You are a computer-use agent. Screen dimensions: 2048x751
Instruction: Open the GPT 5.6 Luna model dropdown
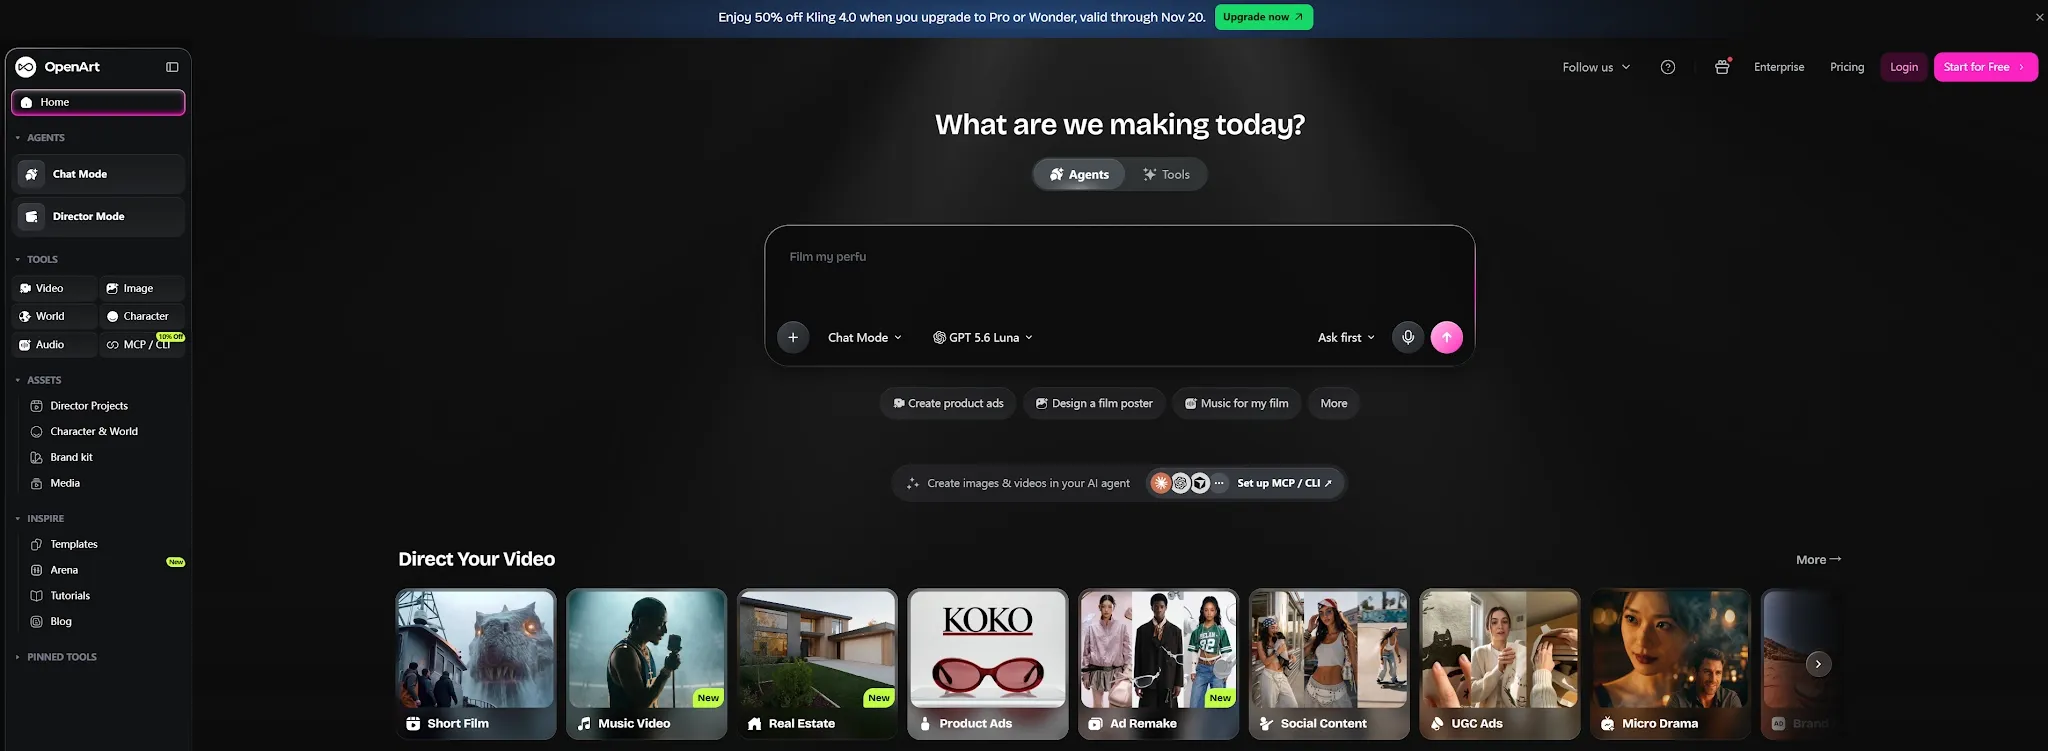coord(983,338)
